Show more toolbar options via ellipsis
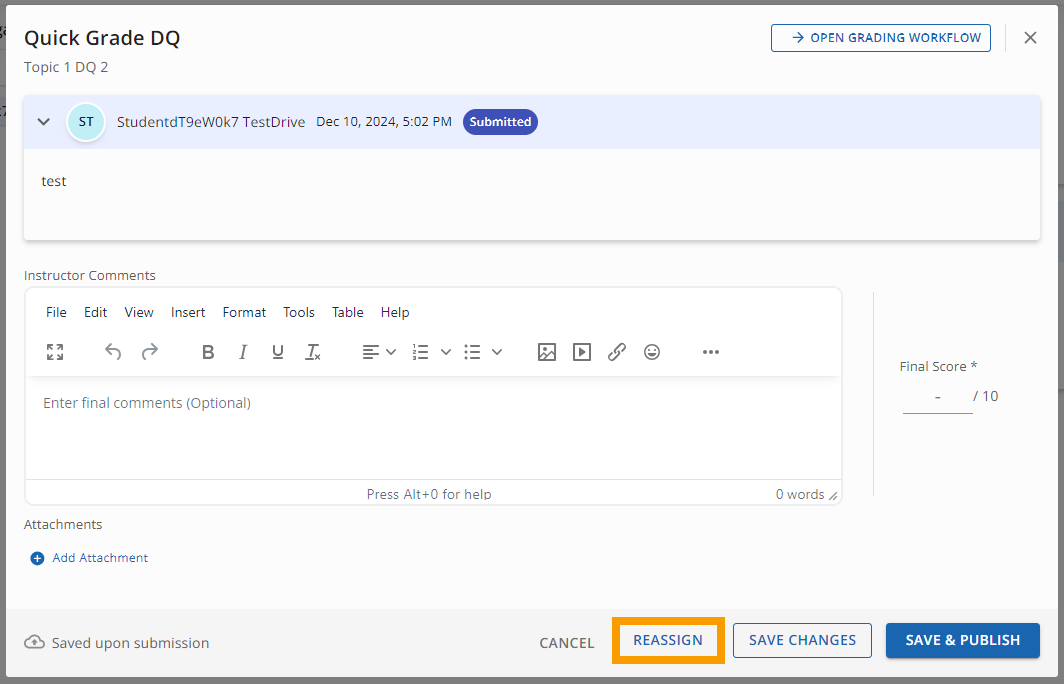Image resolution: width=1064 pixels, height=684 pixels. 711,352
